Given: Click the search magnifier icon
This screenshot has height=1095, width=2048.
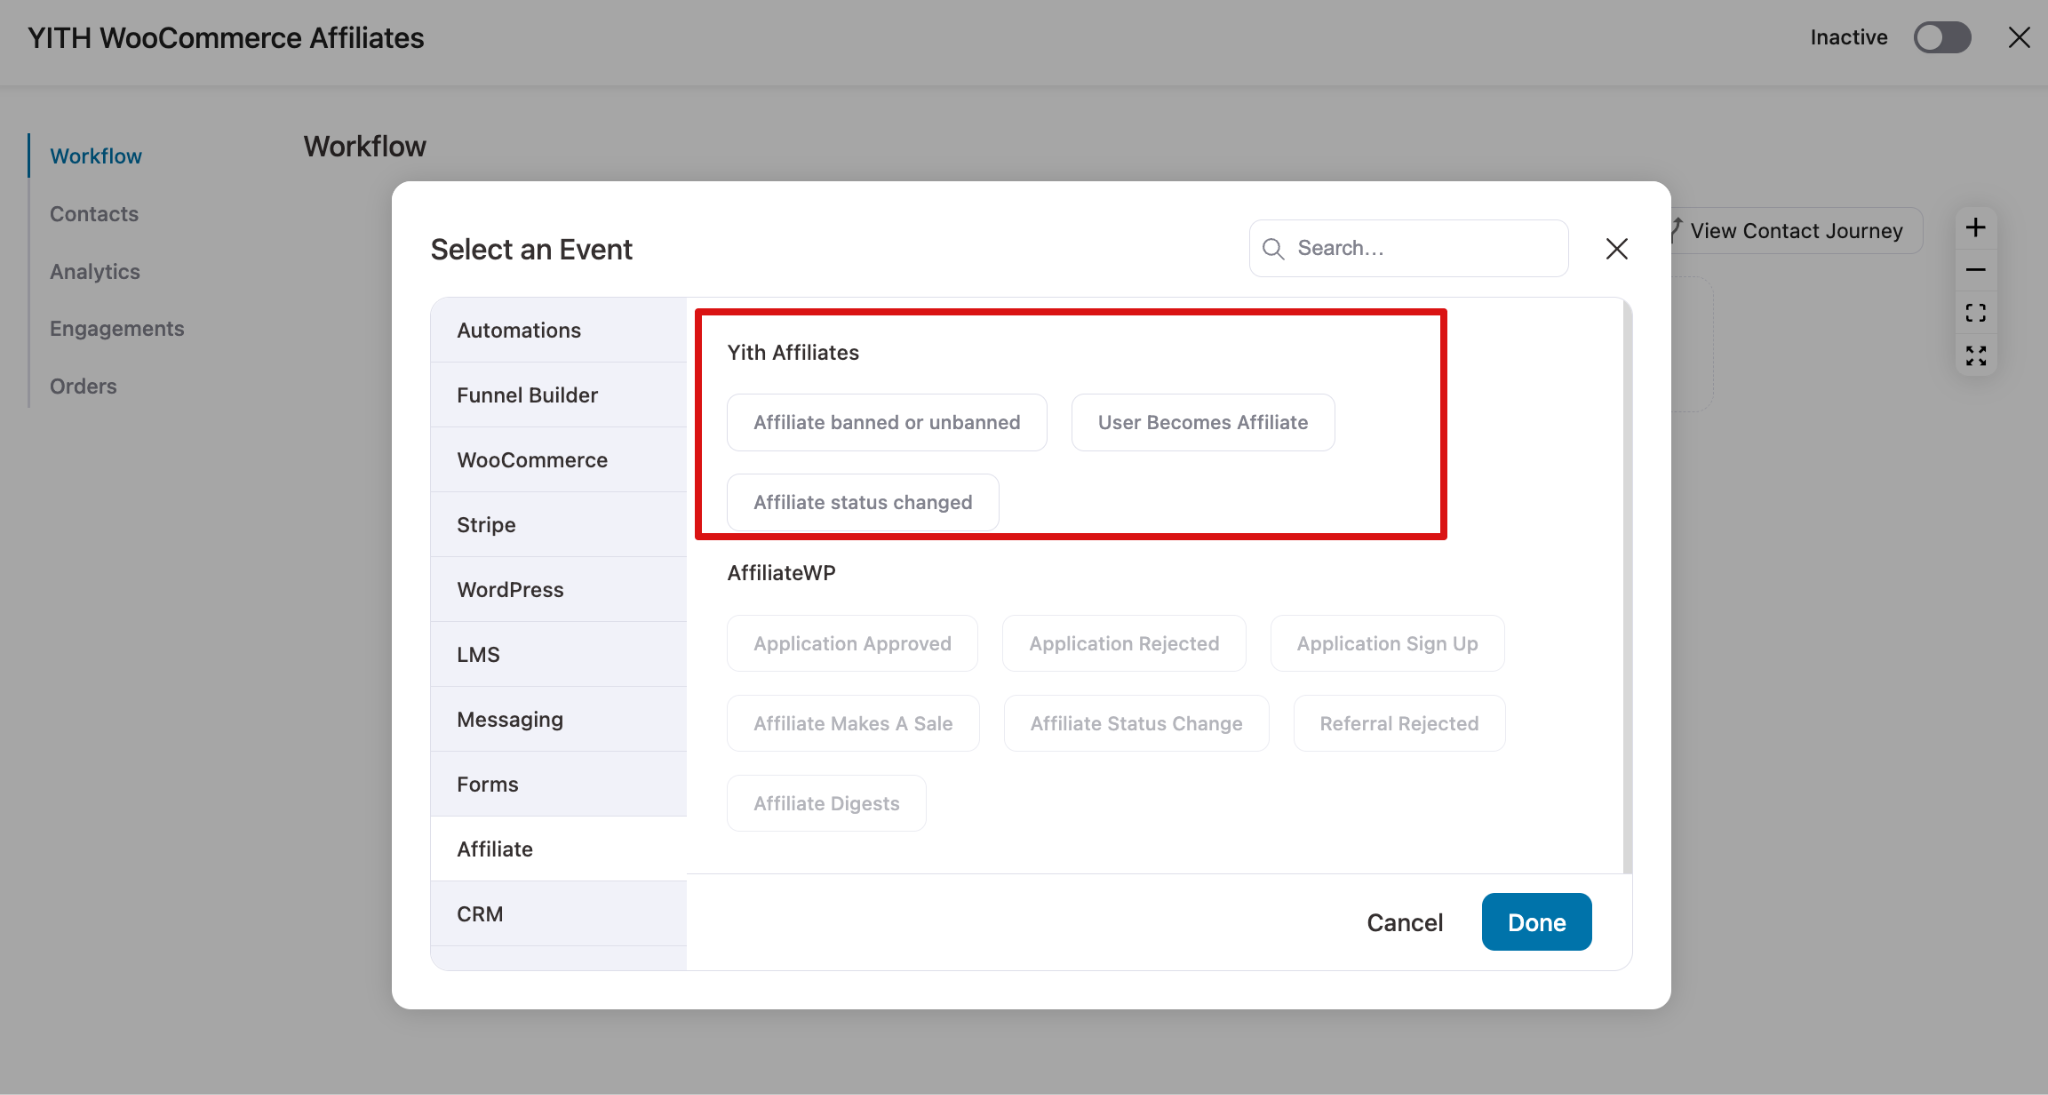Looking at the screenshot, I should pyautogui.click(x=1273, y=249).
